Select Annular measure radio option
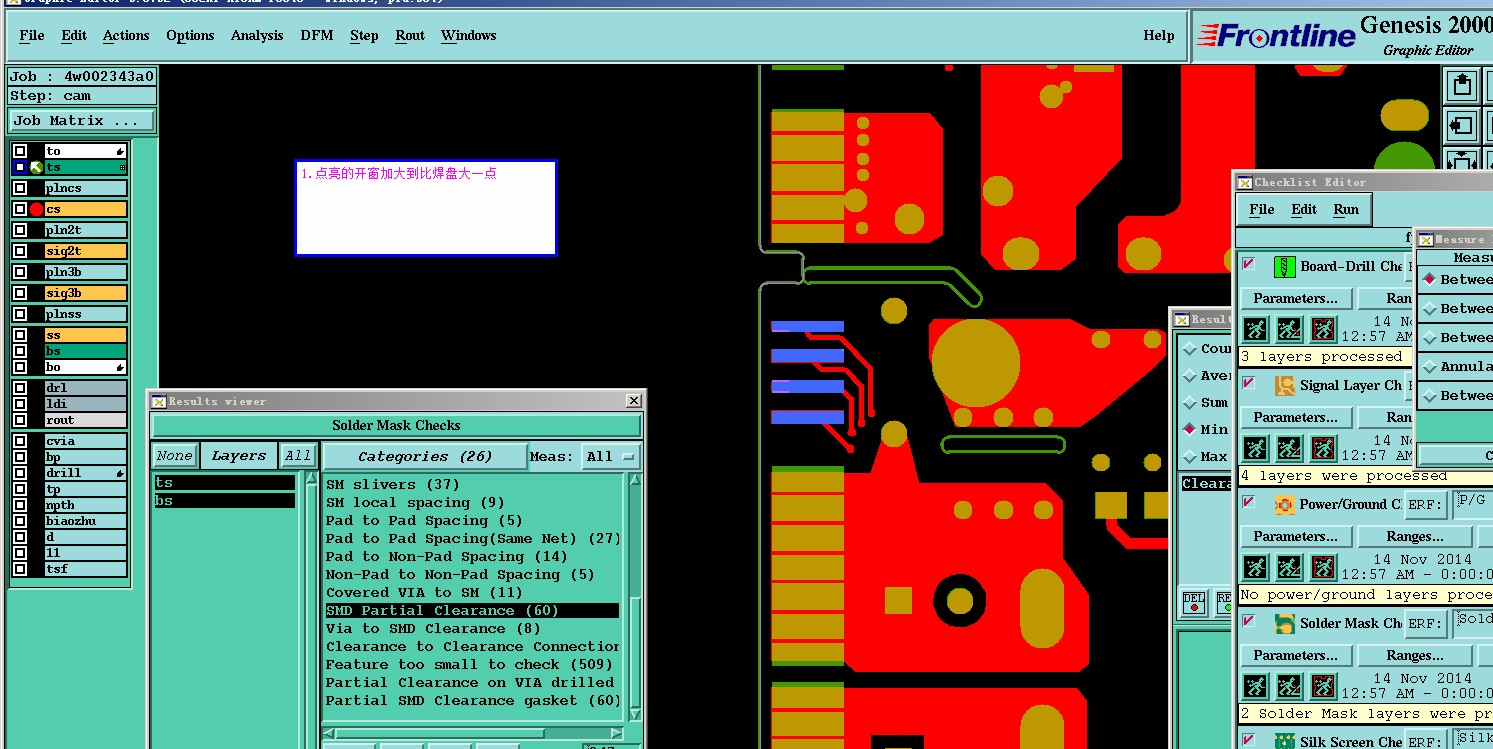This screenshot has width=1493, height=749. [x=1430, y=367]
